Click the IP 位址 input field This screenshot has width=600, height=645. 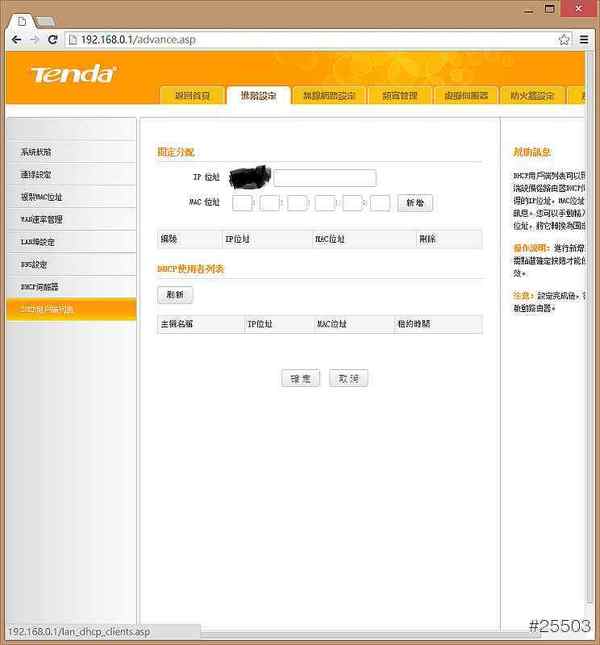click(x=325, y=178)
